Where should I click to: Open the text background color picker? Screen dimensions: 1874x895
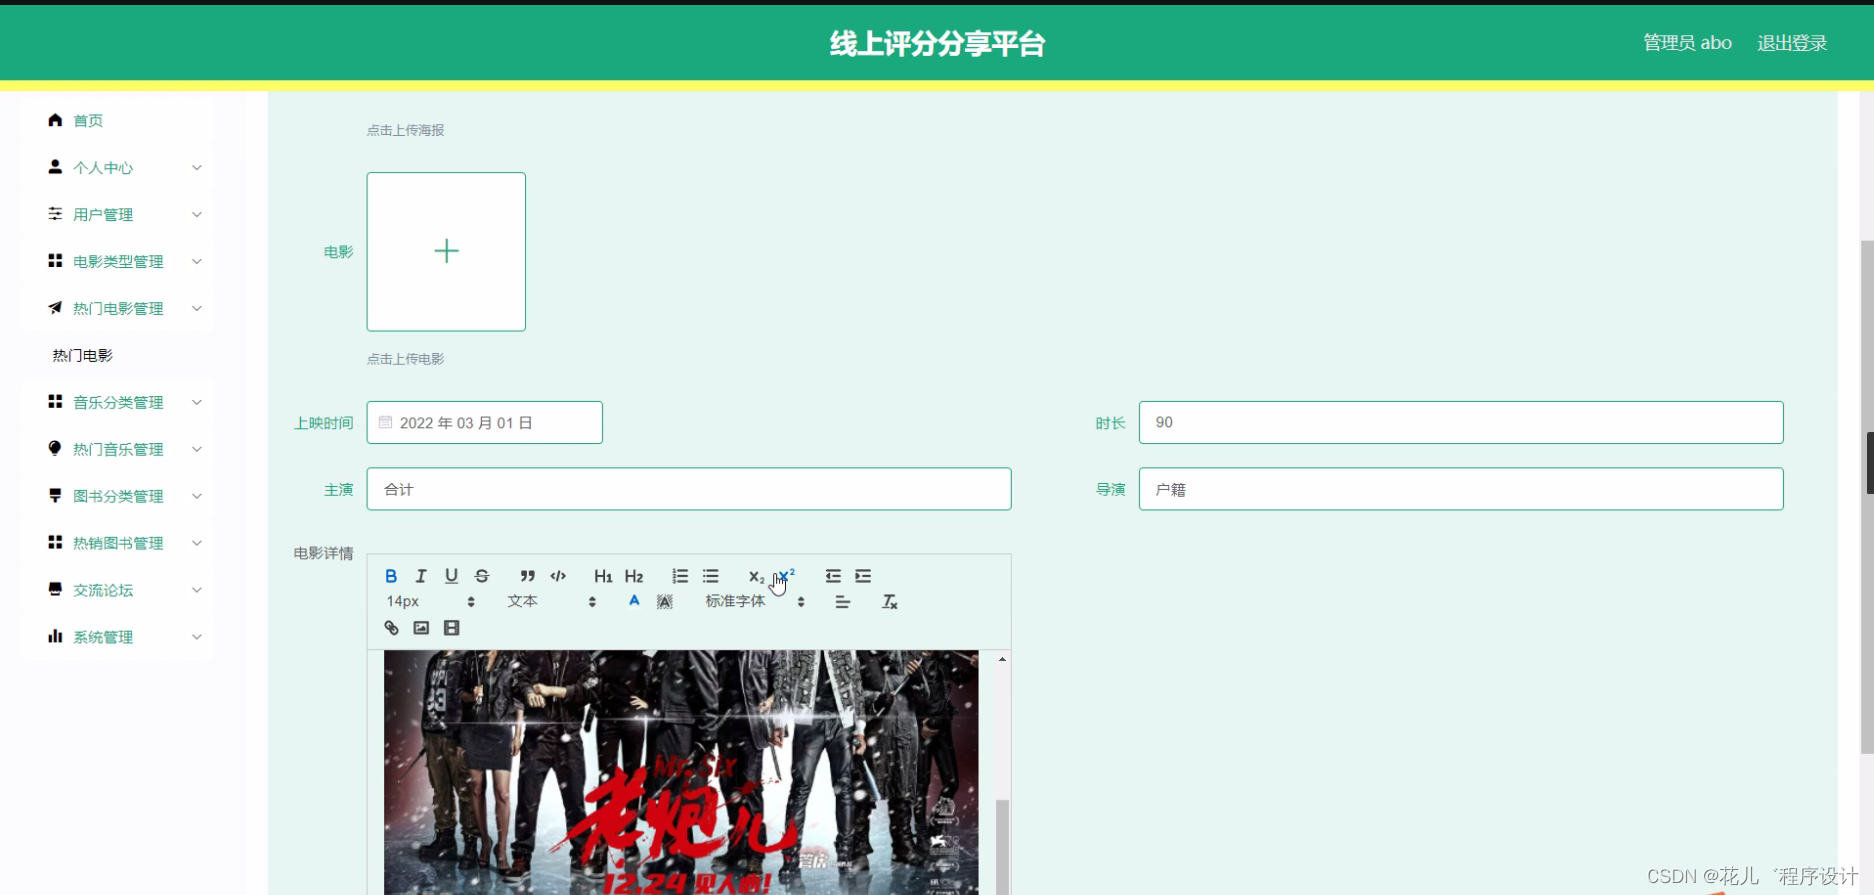click(665, 601)
